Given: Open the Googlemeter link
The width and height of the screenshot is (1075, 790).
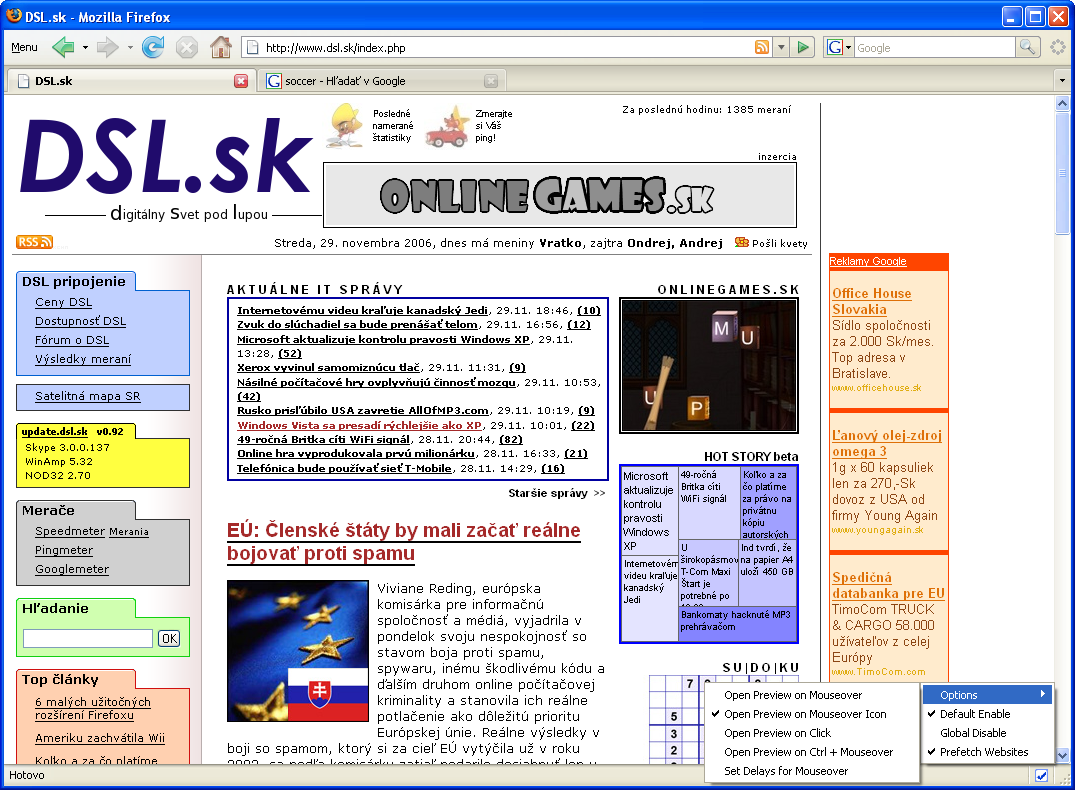Looking at the screenshot, I should (72, 569).
